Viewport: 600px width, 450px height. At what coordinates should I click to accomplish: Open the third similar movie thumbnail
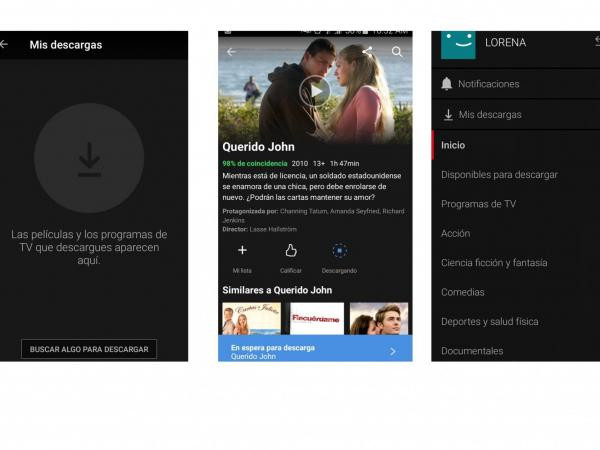[379, 319]
